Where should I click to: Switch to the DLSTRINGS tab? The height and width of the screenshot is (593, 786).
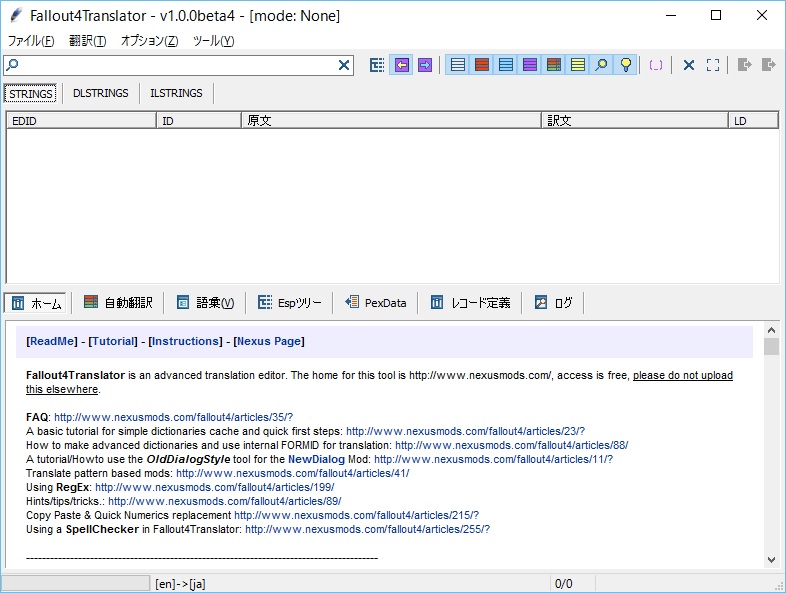101,93
